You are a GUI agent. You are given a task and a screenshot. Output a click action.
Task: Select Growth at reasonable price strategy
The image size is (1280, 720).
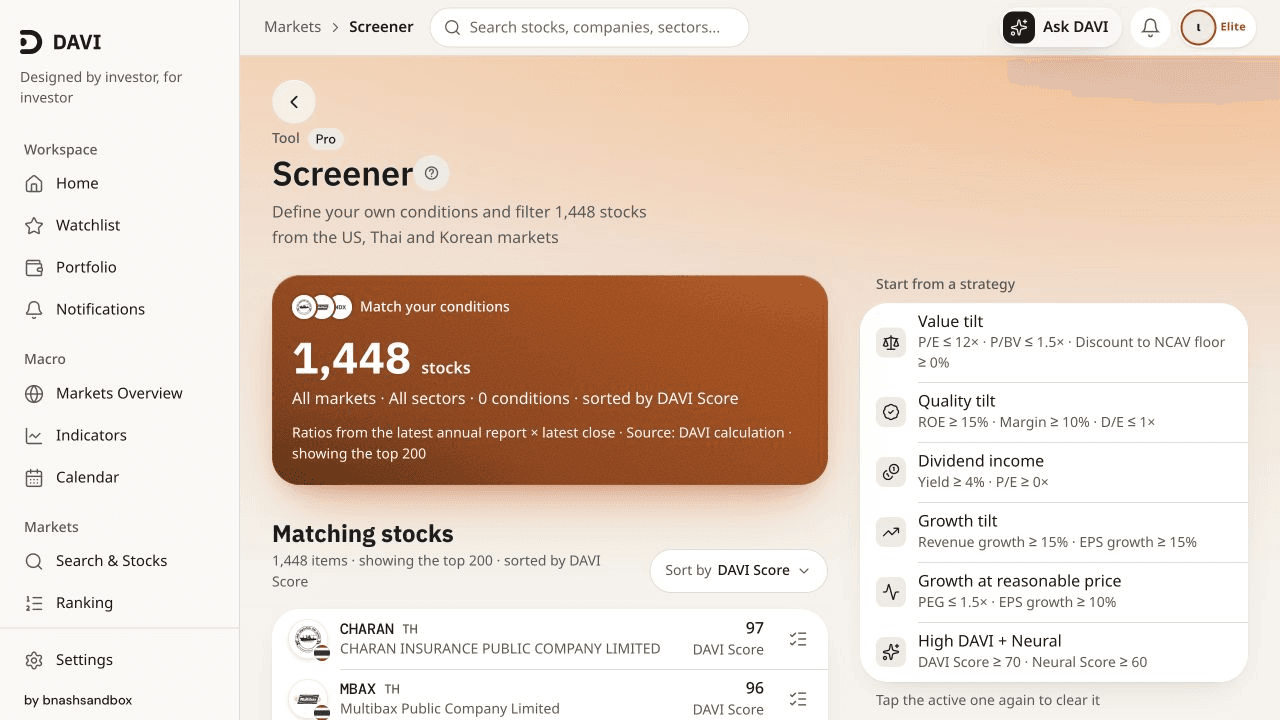pyautogui.click(x=1054, y=592)
